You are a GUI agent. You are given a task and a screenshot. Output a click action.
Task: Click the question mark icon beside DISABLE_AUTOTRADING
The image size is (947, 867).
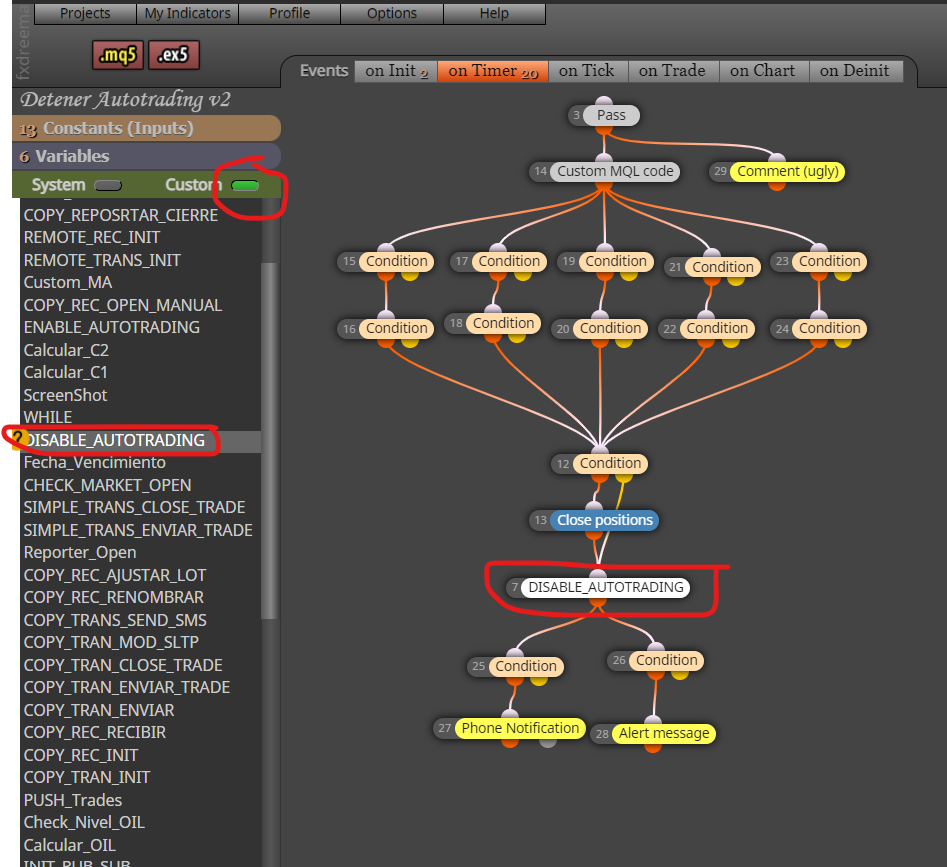(18, 438)
